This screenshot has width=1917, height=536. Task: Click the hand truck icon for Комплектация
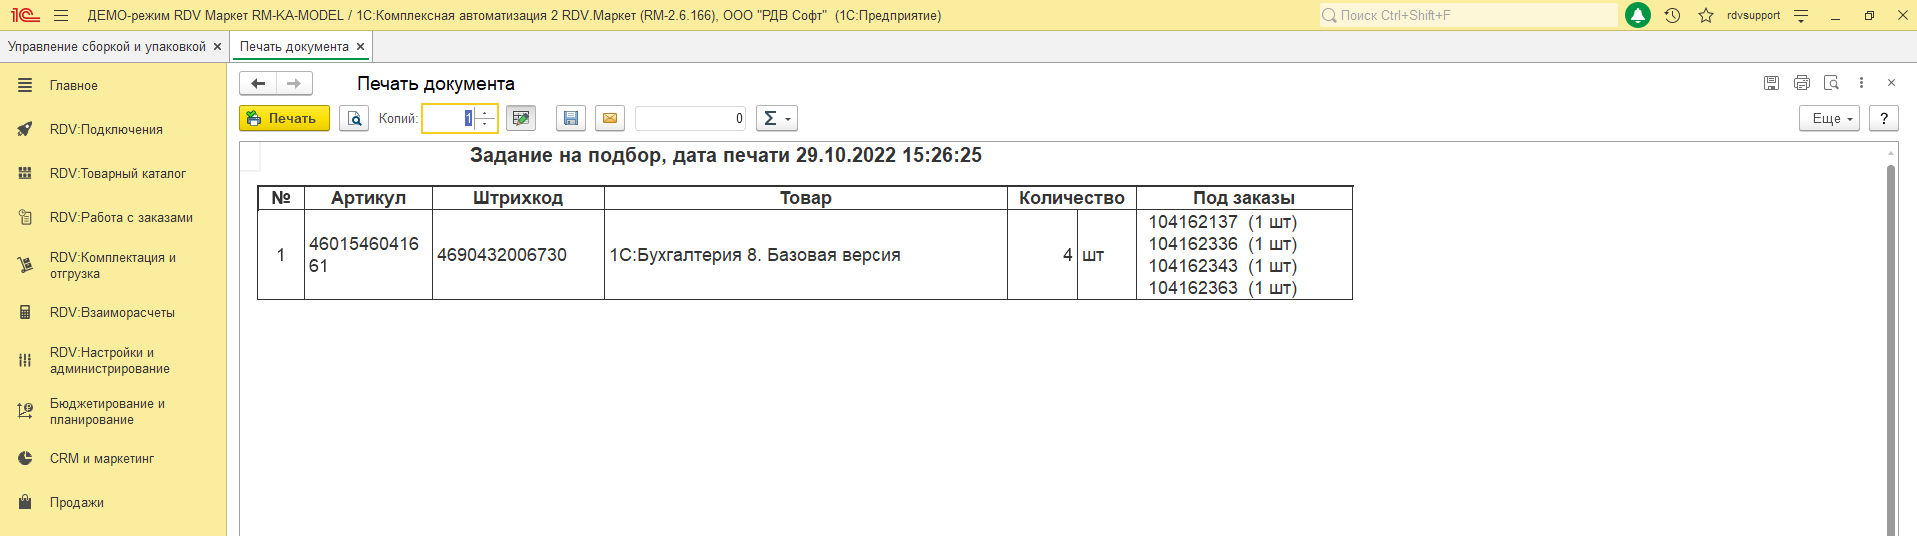[x=25, y=265]
